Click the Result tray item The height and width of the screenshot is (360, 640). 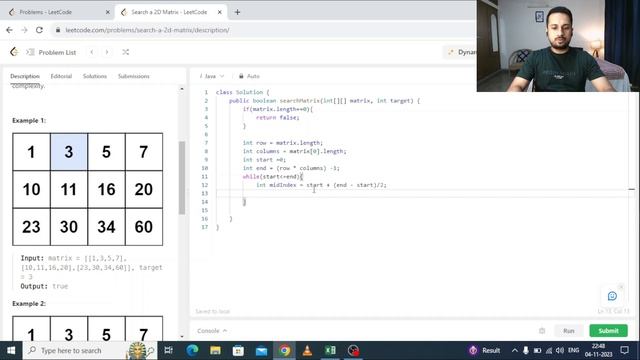485,351
